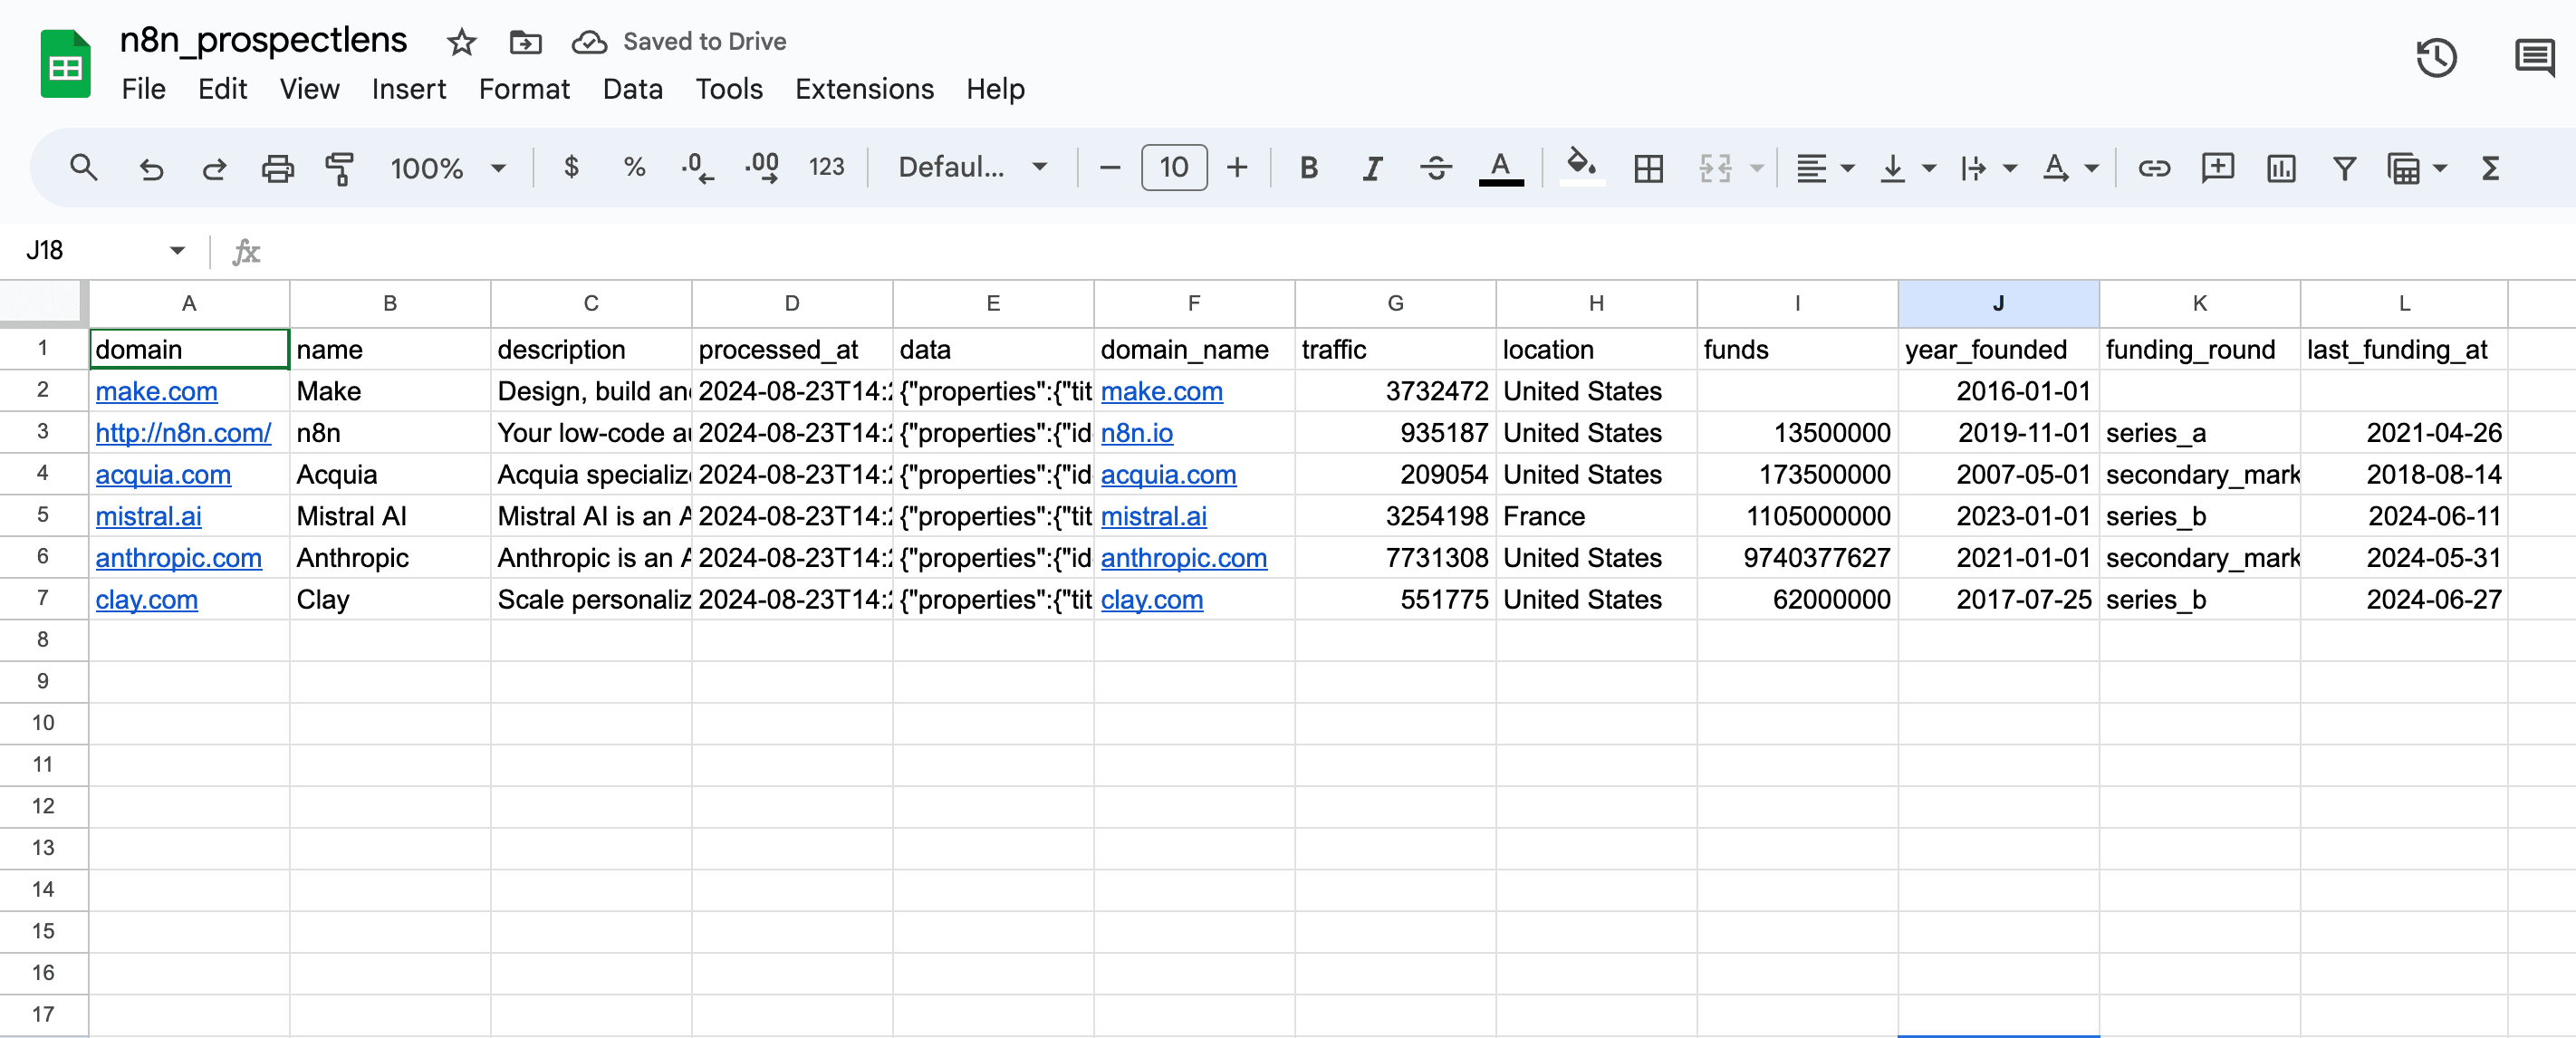Toggle the create filter funnel icon

[x=2344, y=168]
